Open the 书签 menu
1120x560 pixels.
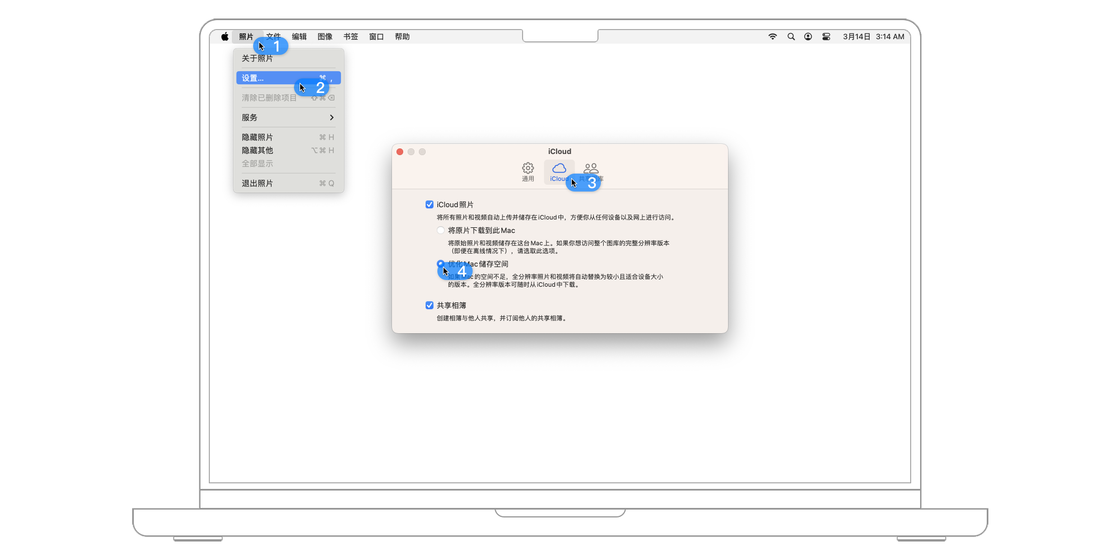[351, 36]
